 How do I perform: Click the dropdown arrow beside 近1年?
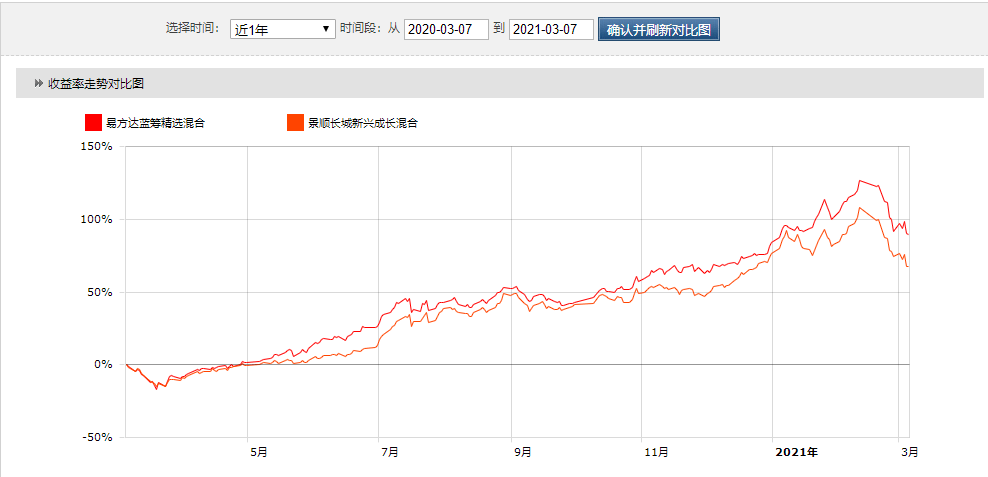[326, 29]
